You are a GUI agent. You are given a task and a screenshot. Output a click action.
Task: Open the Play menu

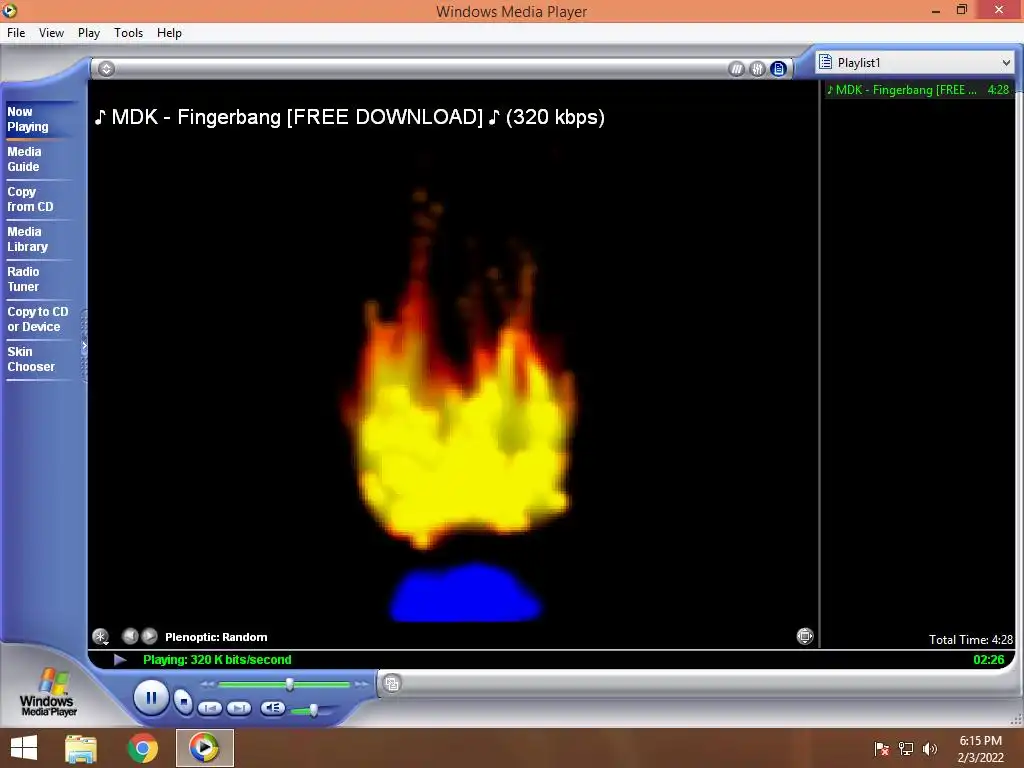[89, 33]
